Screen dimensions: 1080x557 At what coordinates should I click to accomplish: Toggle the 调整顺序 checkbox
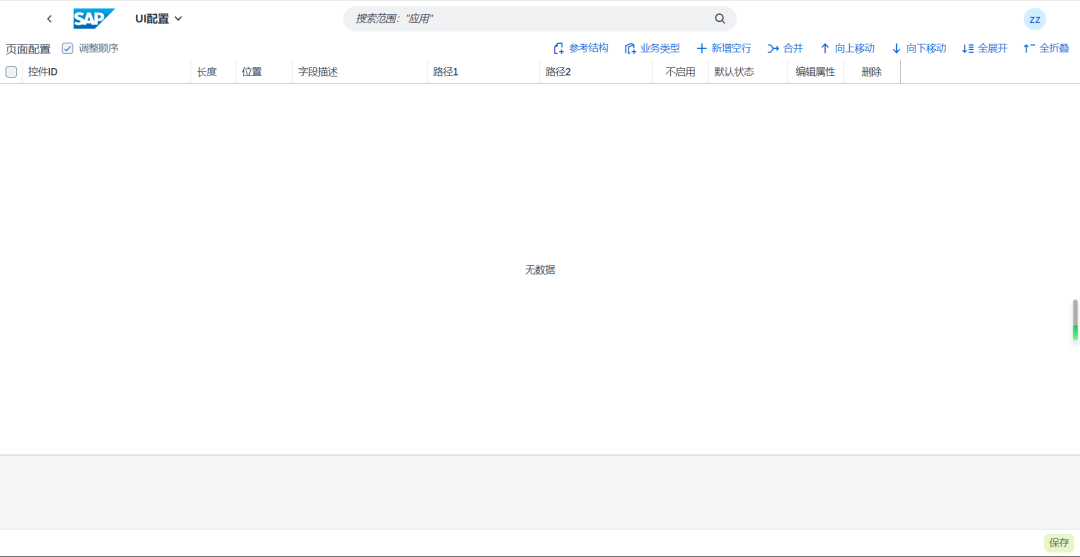[x=68, y=48]
